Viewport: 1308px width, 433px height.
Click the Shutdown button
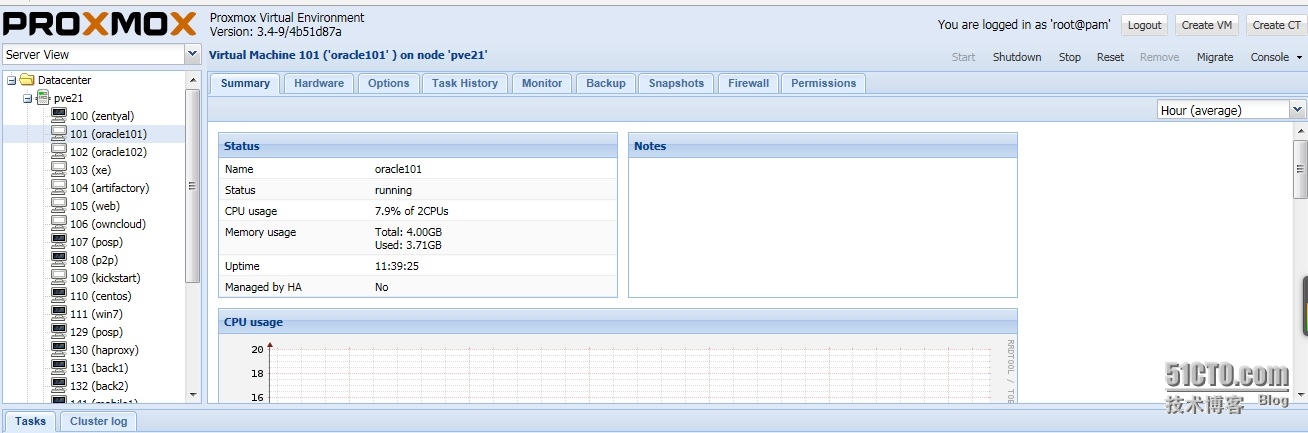[x=1017, y=57]
